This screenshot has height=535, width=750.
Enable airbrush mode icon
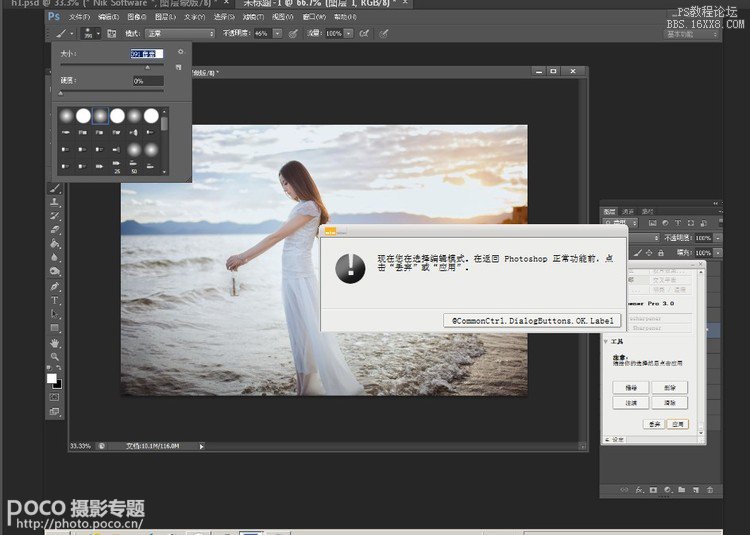[x=364, y=33]
